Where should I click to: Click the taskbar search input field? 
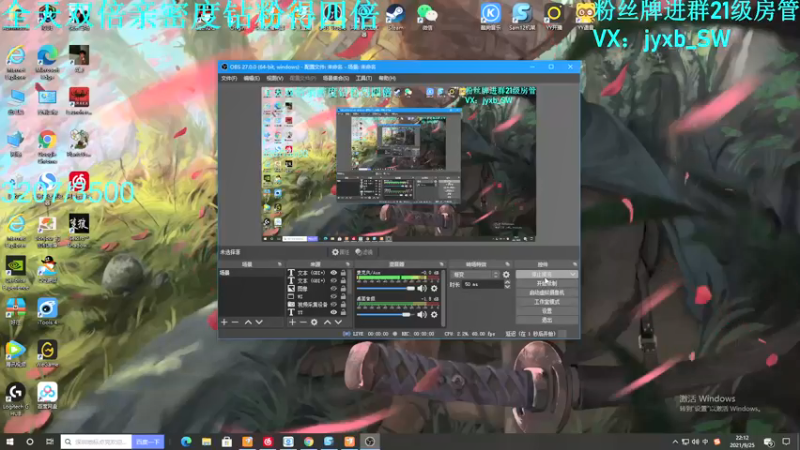(x=97, y=442)
